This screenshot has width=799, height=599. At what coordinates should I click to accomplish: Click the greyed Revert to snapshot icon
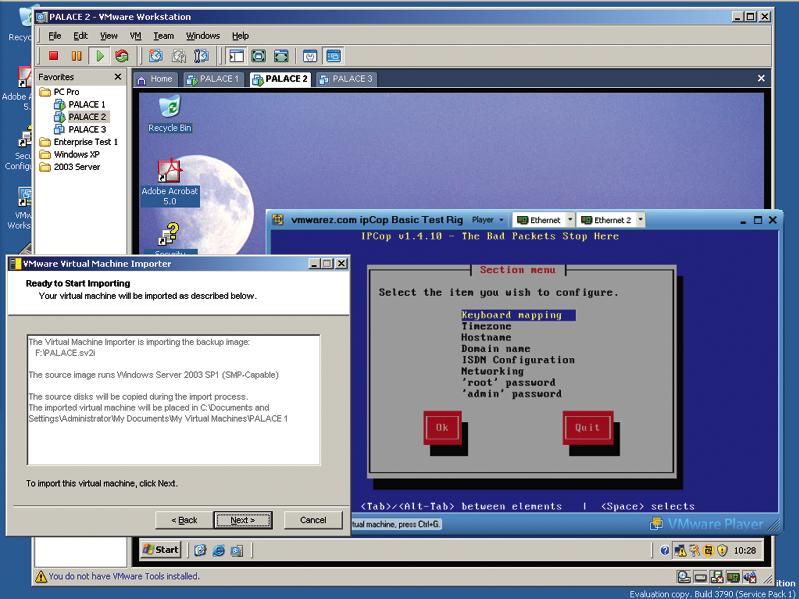coord(179,56)
